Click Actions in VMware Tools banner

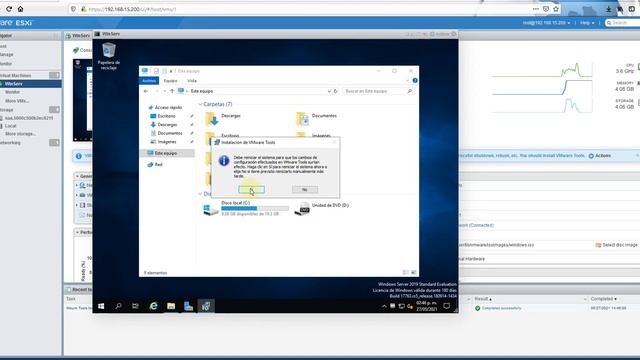[600, 156]
